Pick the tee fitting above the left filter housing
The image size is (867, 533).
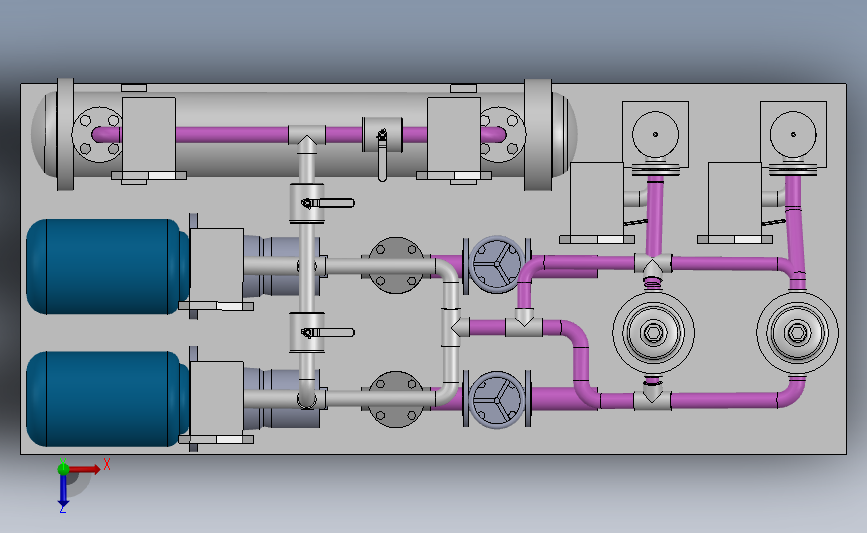pos(653,264)
